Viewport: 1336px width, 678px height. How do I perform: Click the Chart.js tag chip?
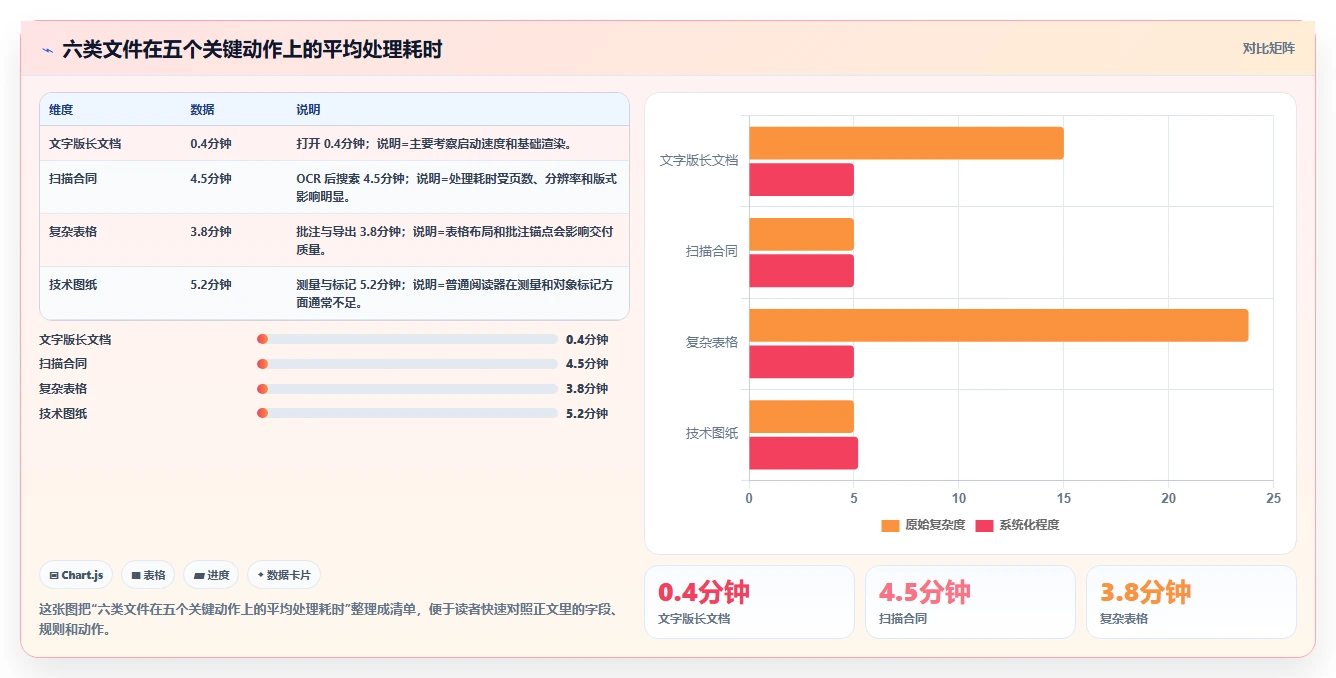point(76,575)
